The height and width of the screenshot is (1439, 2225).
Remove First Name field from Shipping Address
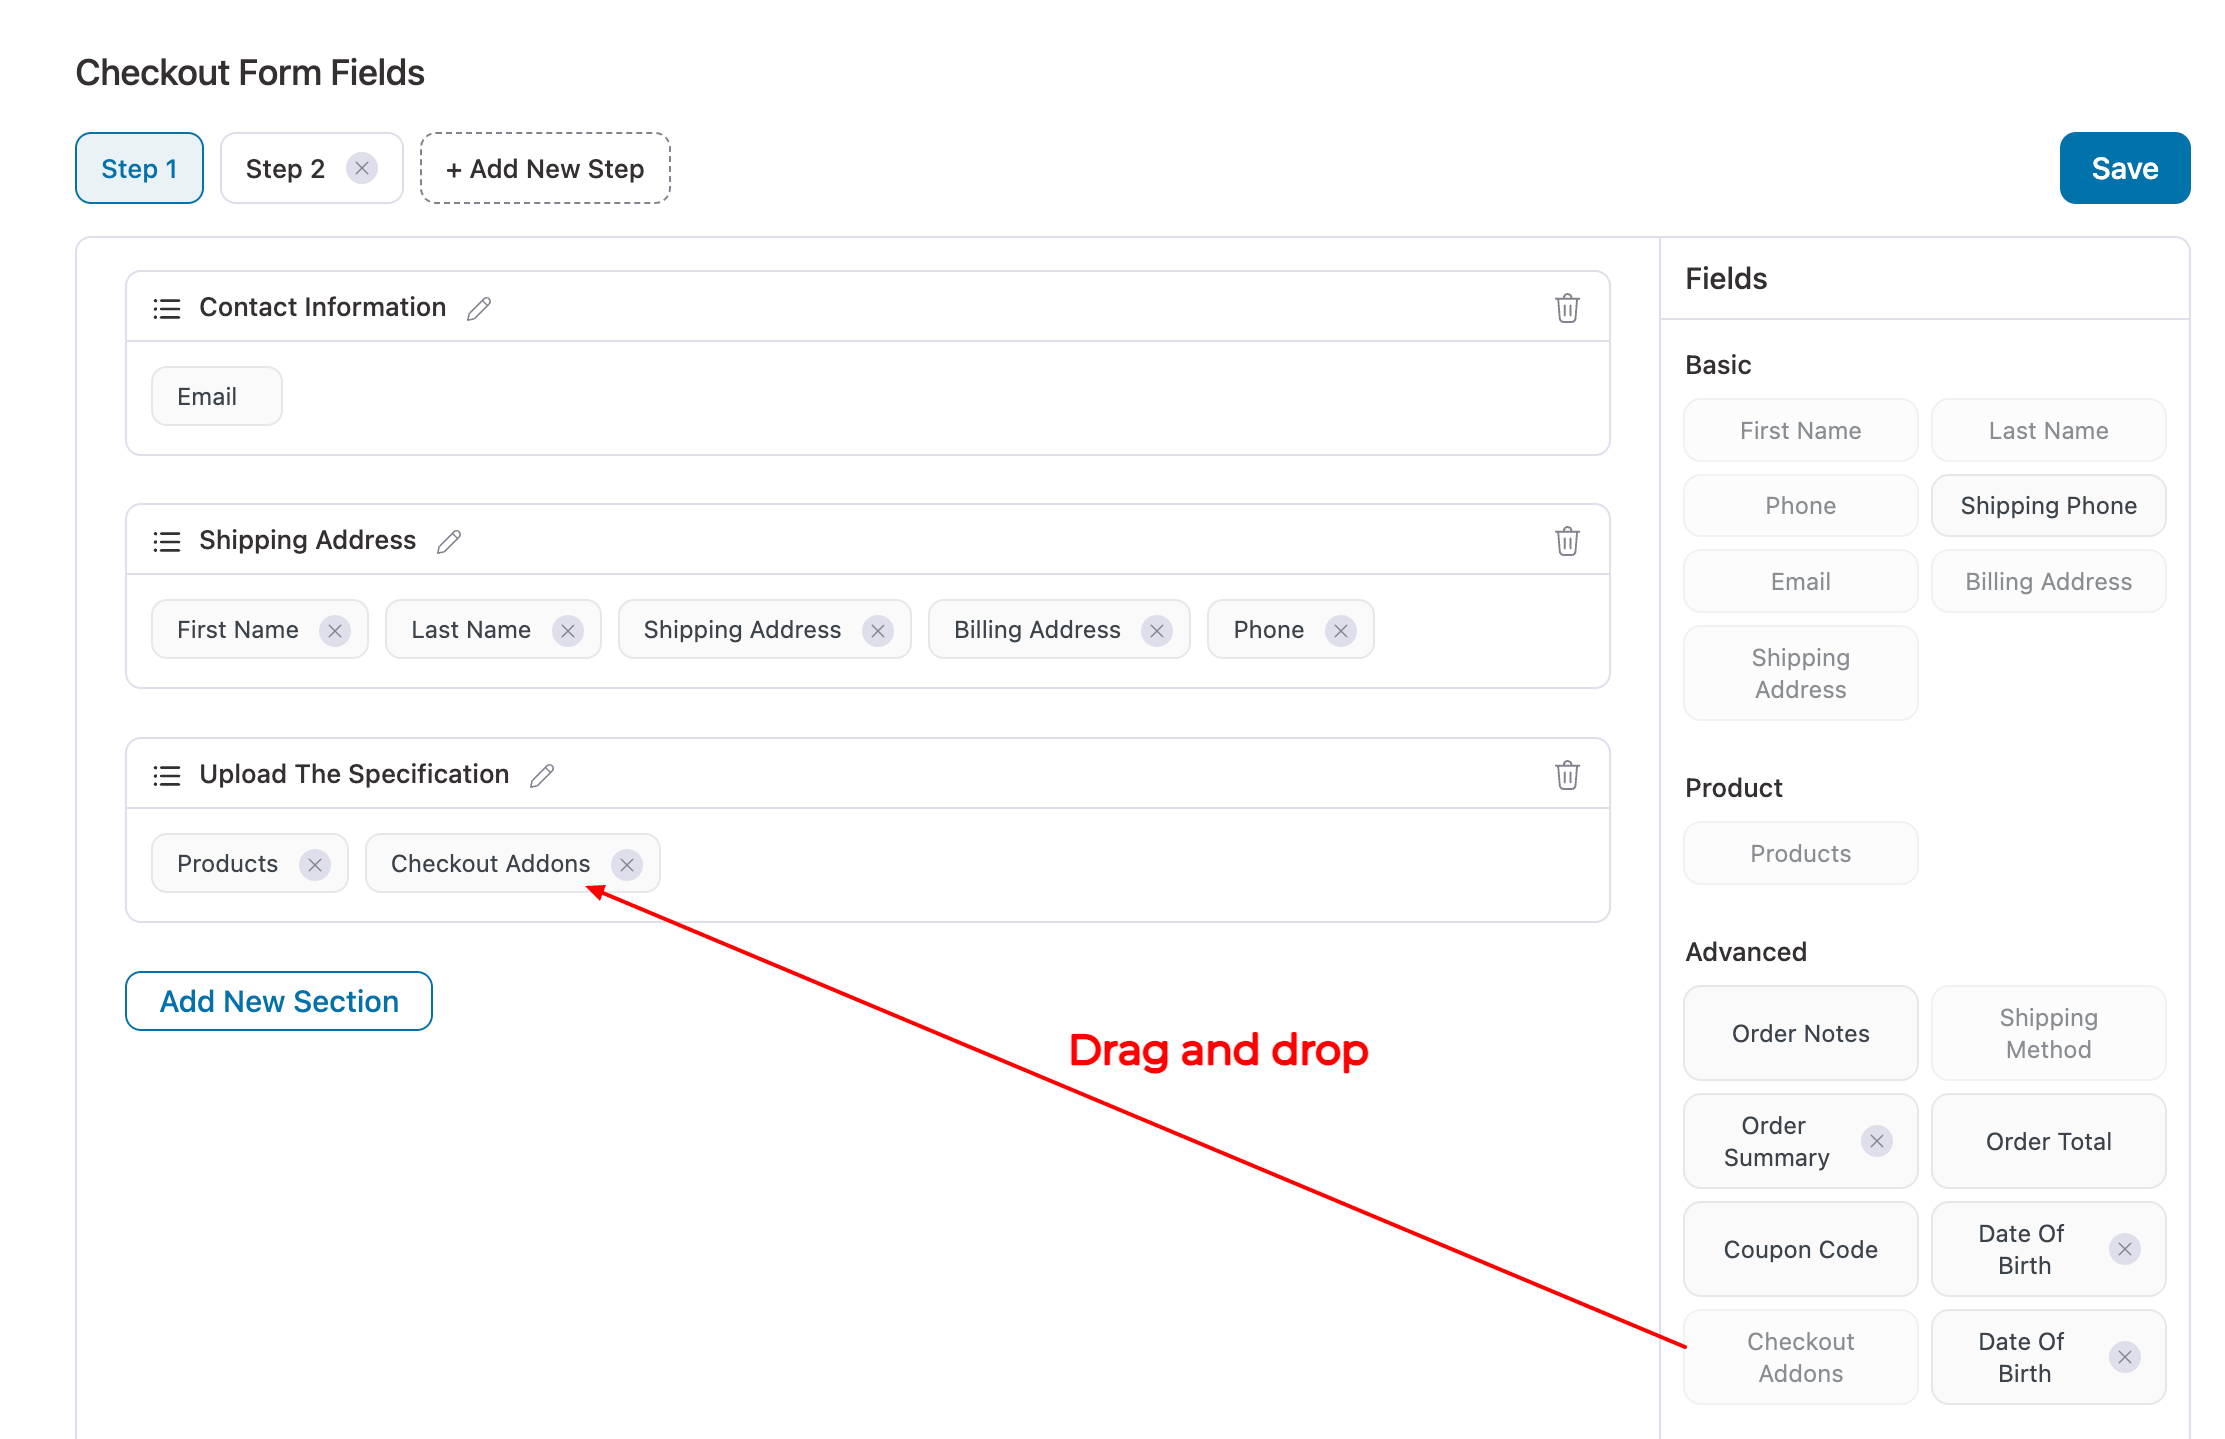(x=335, y=630)
